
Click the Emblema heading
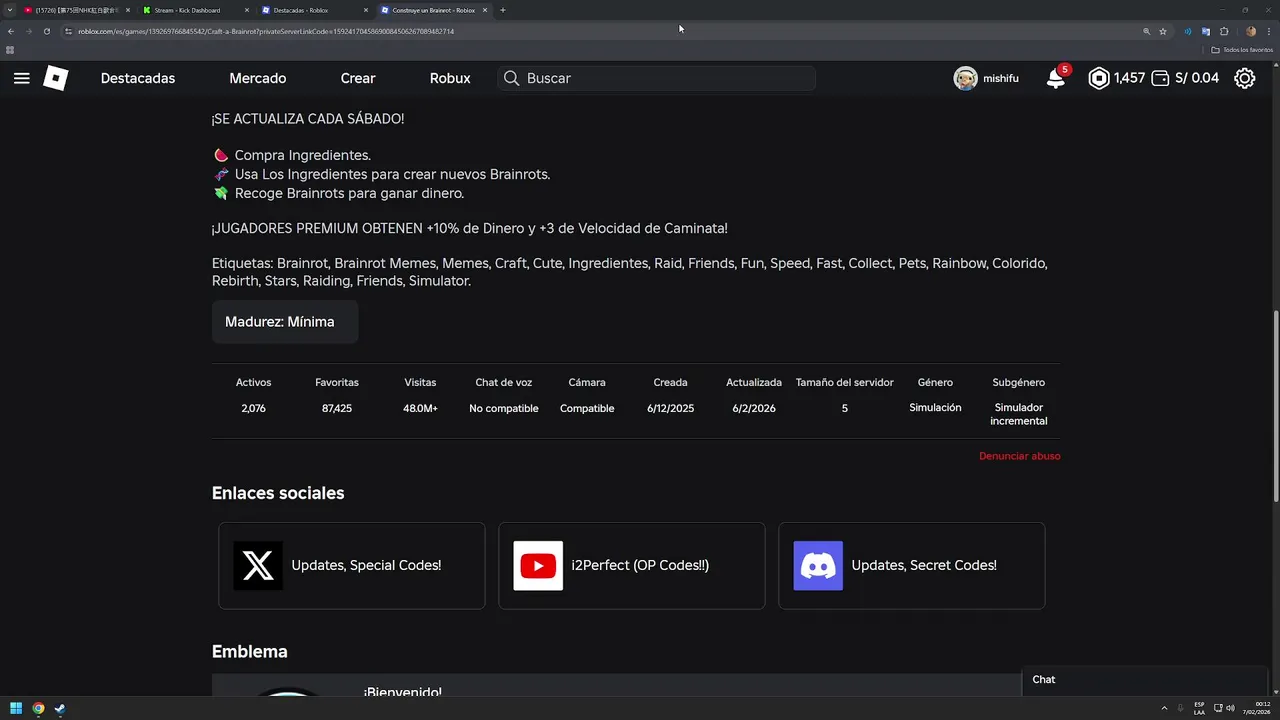(250, 652)
